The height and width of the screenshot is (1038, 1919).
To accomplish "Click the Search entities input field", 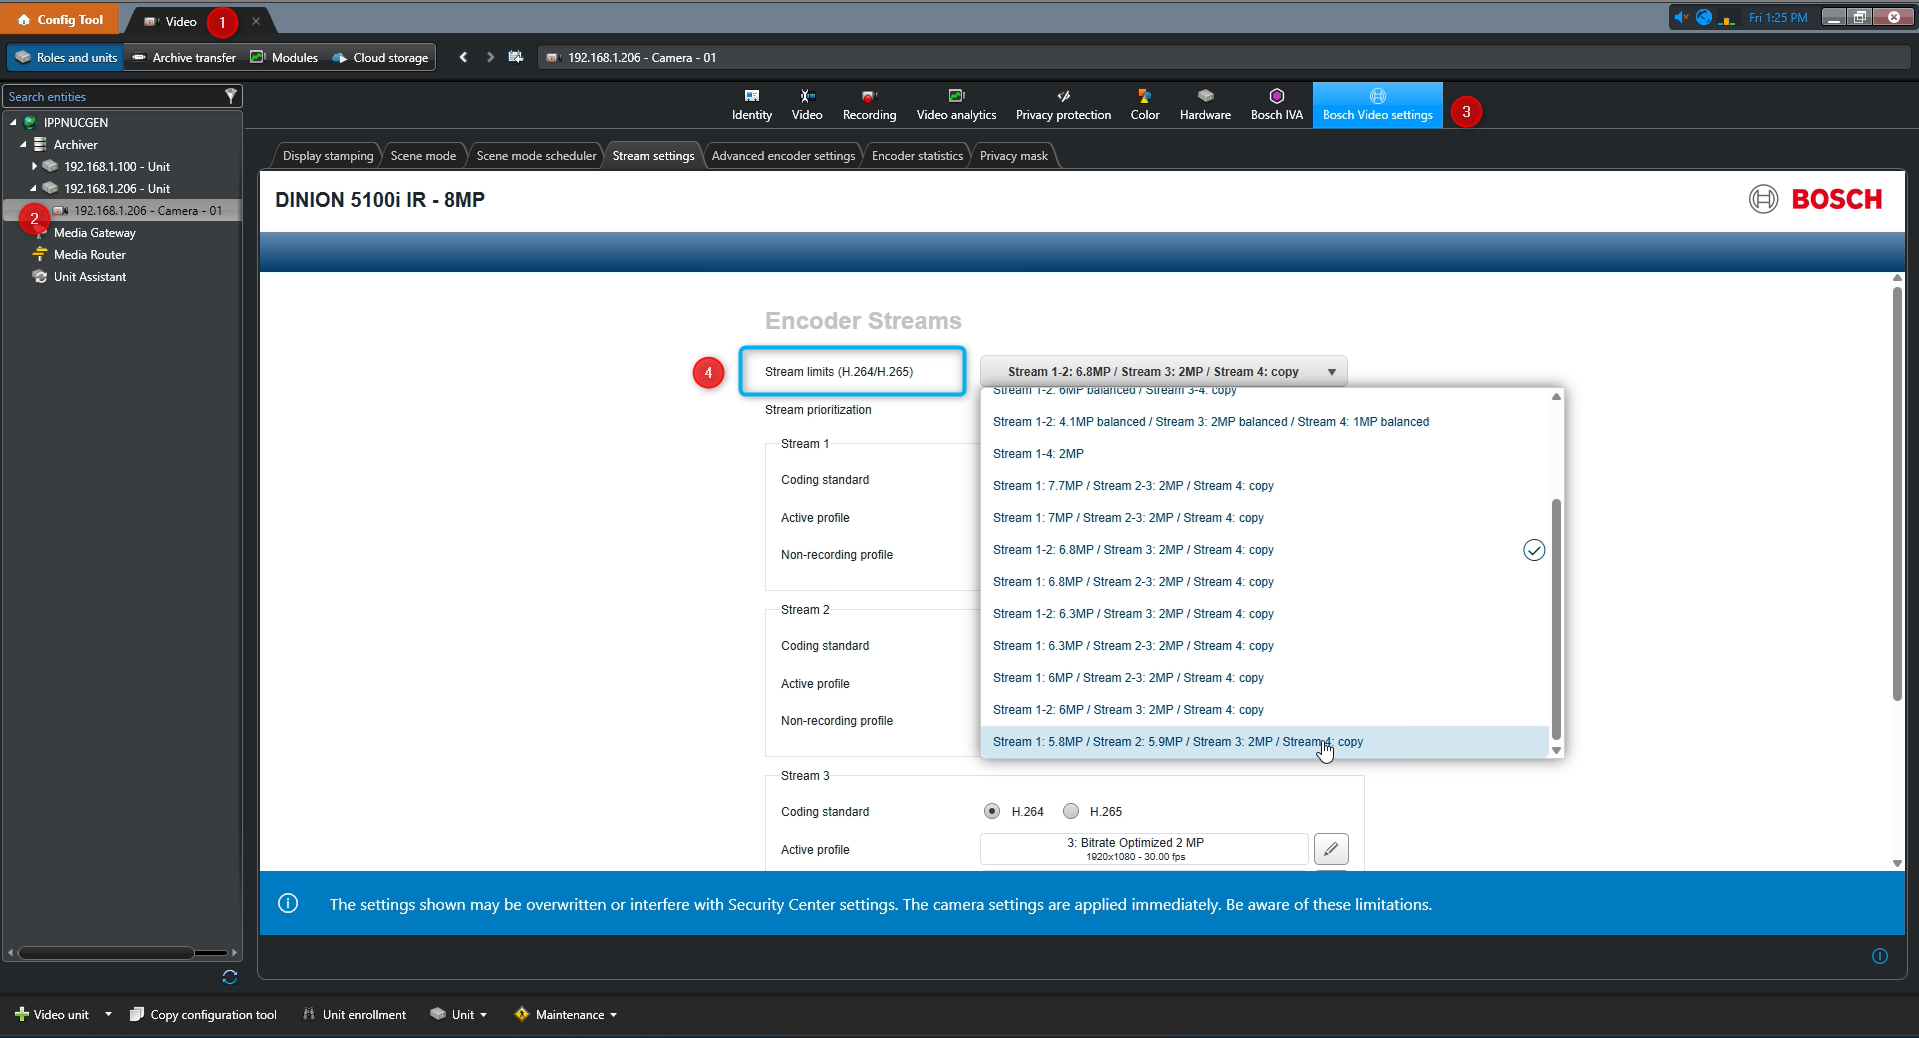I will (110, 95).
